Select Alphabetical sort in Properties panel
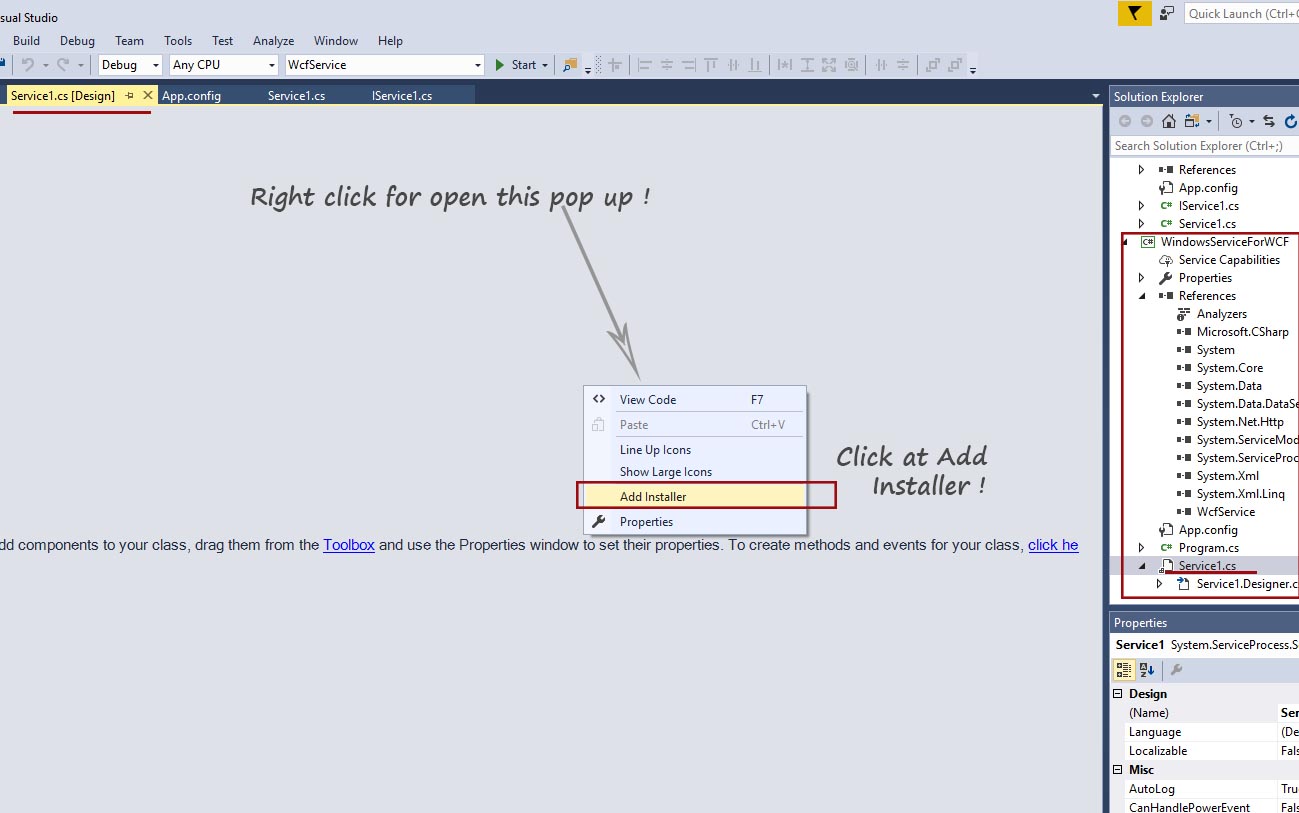1299x813 pixels. (1147, 670)
